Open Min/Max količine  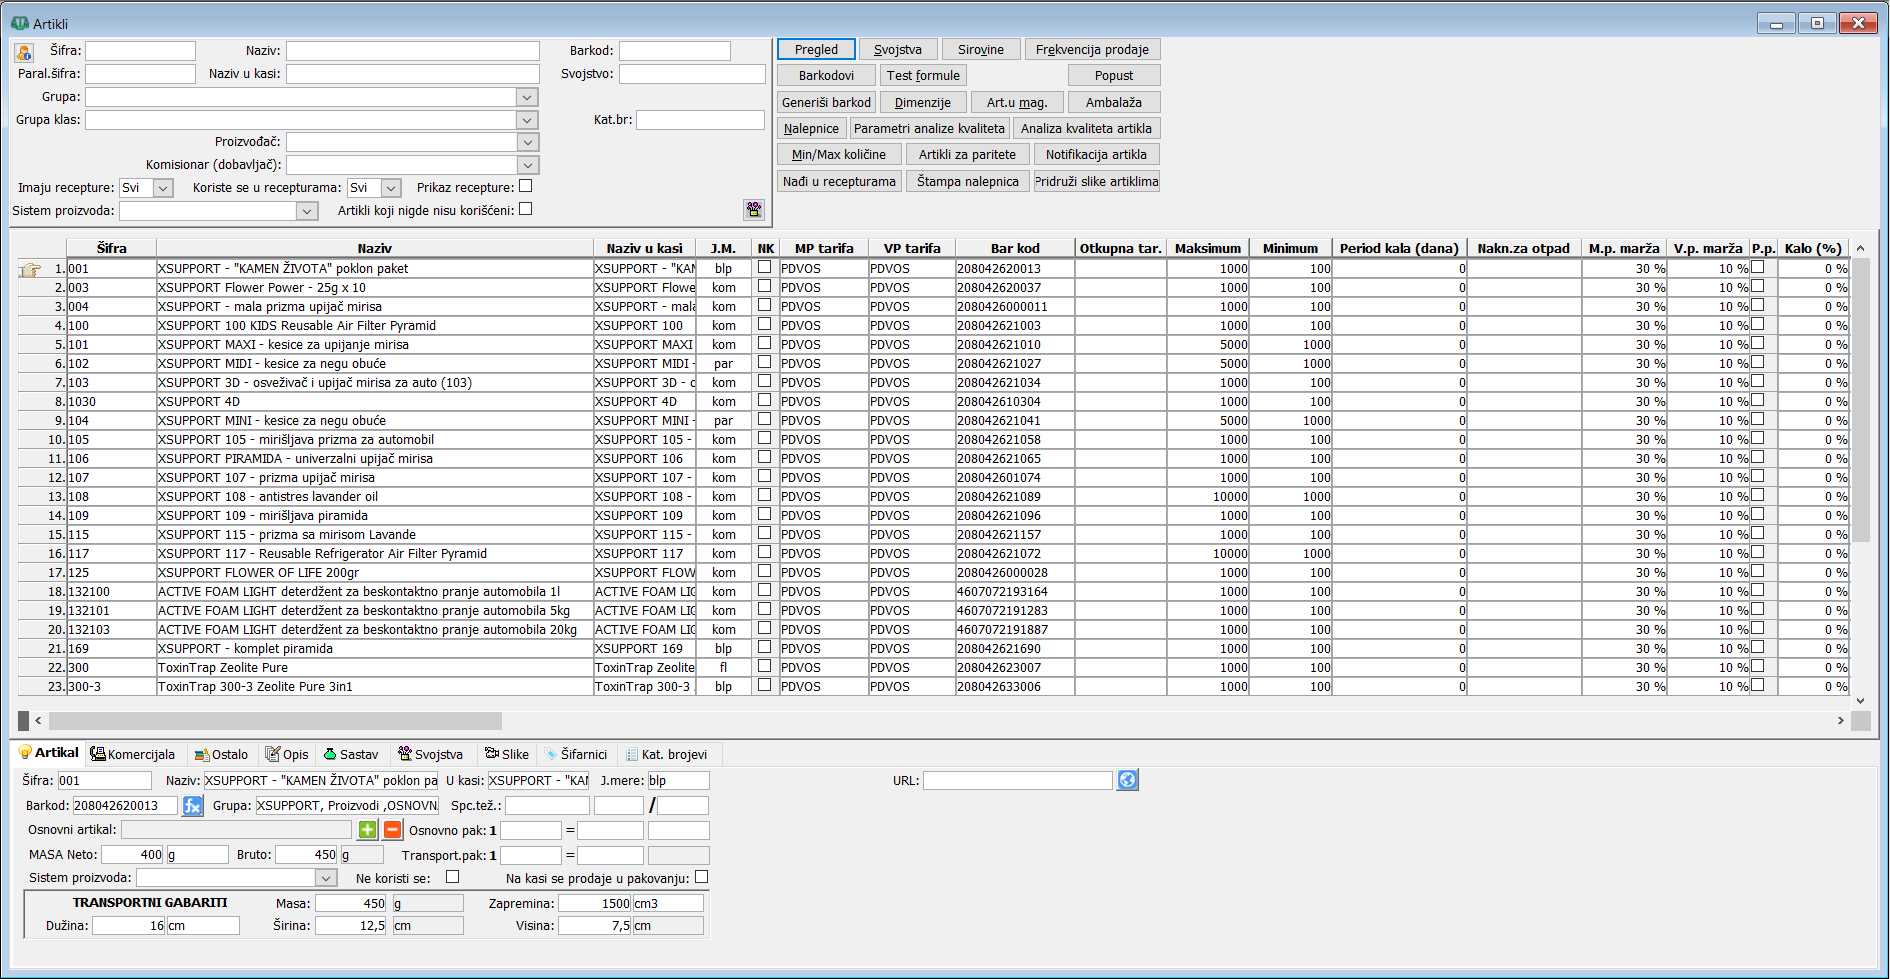(838, 154)
